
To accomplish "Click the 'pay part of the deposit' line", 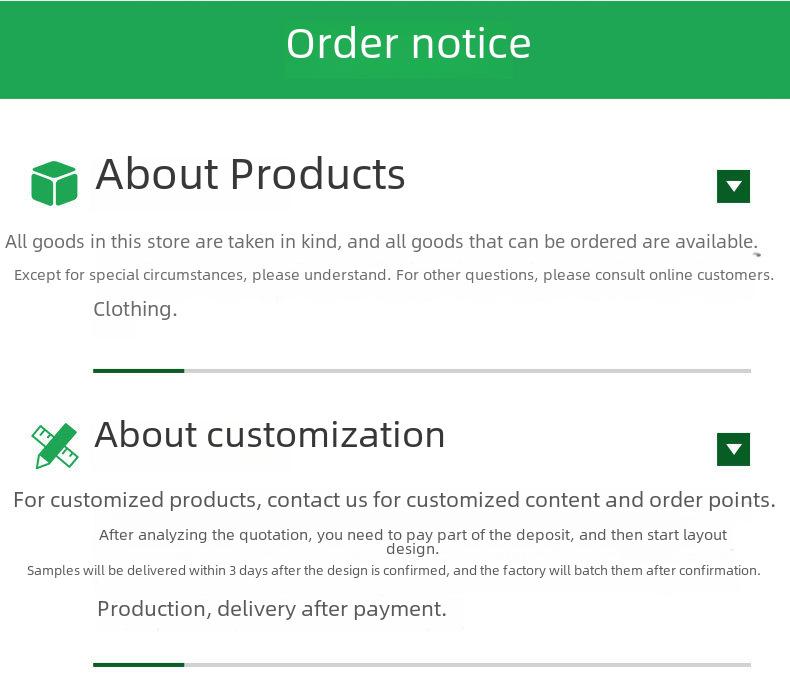I will point(413,535).
